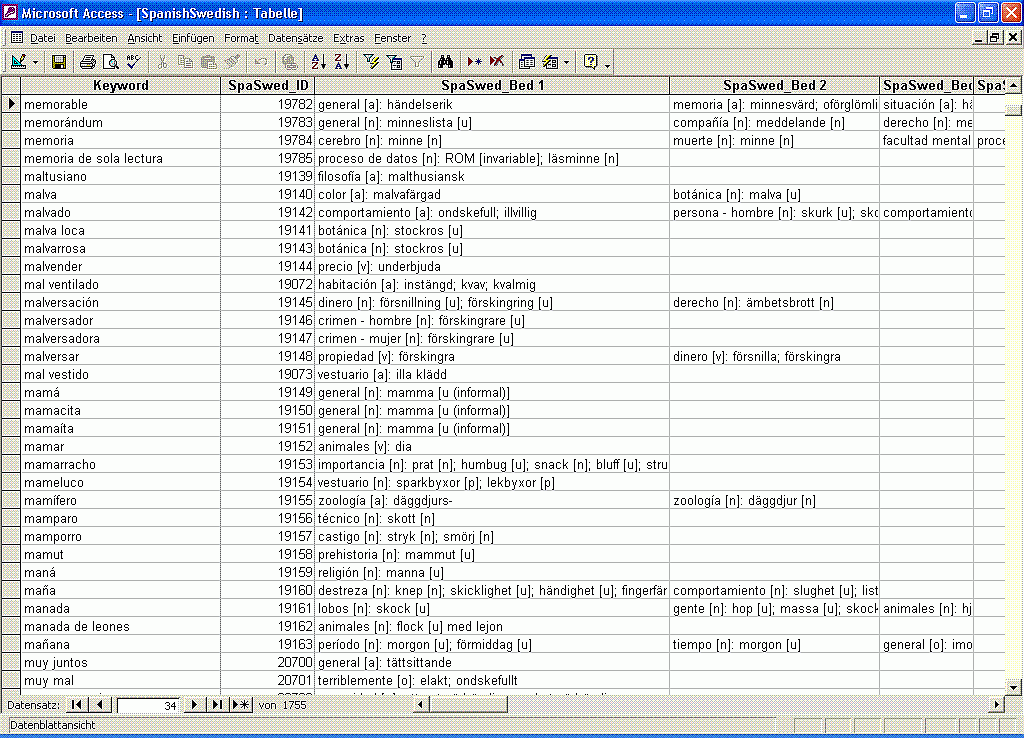
Task: Open the table control menu icon beside Datei
Action: click(x=17, y=38)
